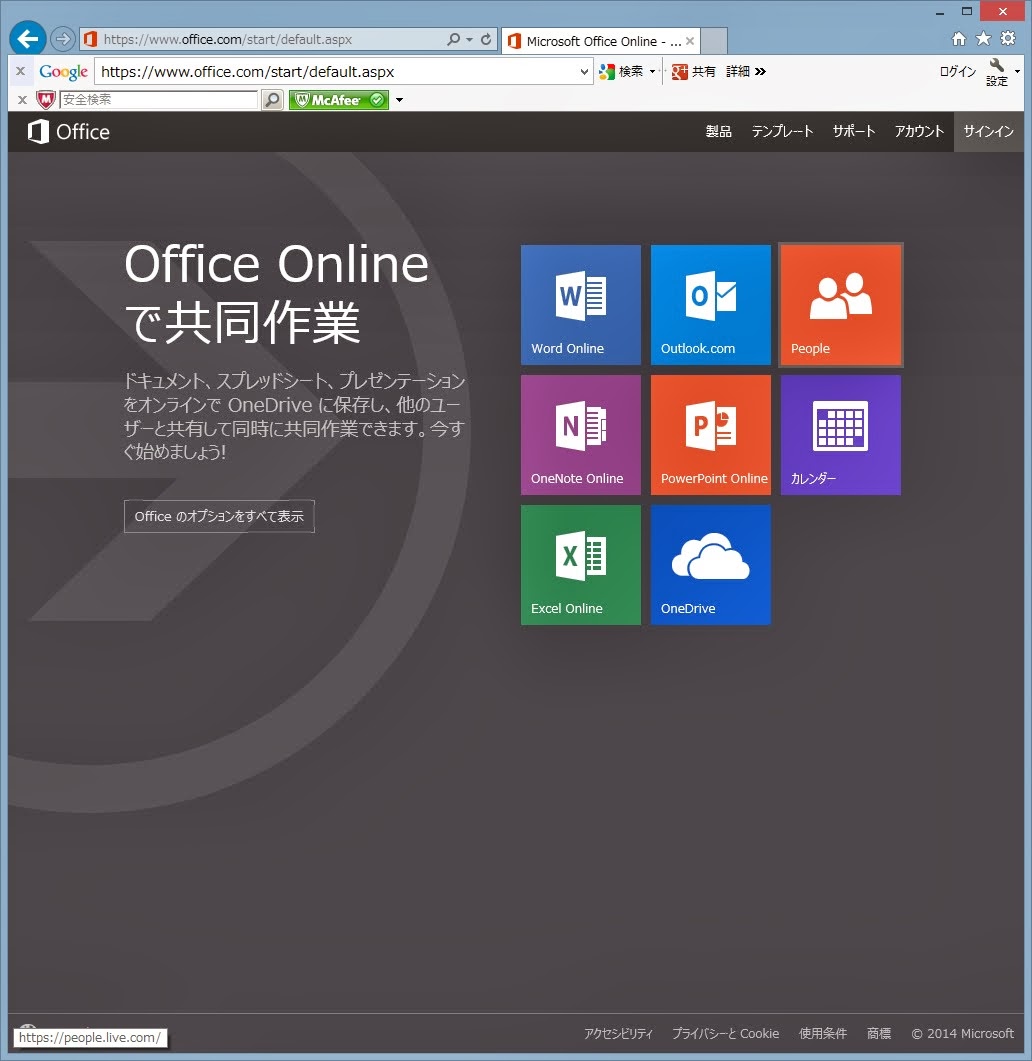Maximize the browser window
This screenshot has width=1032, height=1061.
click(x=967, y=12)
